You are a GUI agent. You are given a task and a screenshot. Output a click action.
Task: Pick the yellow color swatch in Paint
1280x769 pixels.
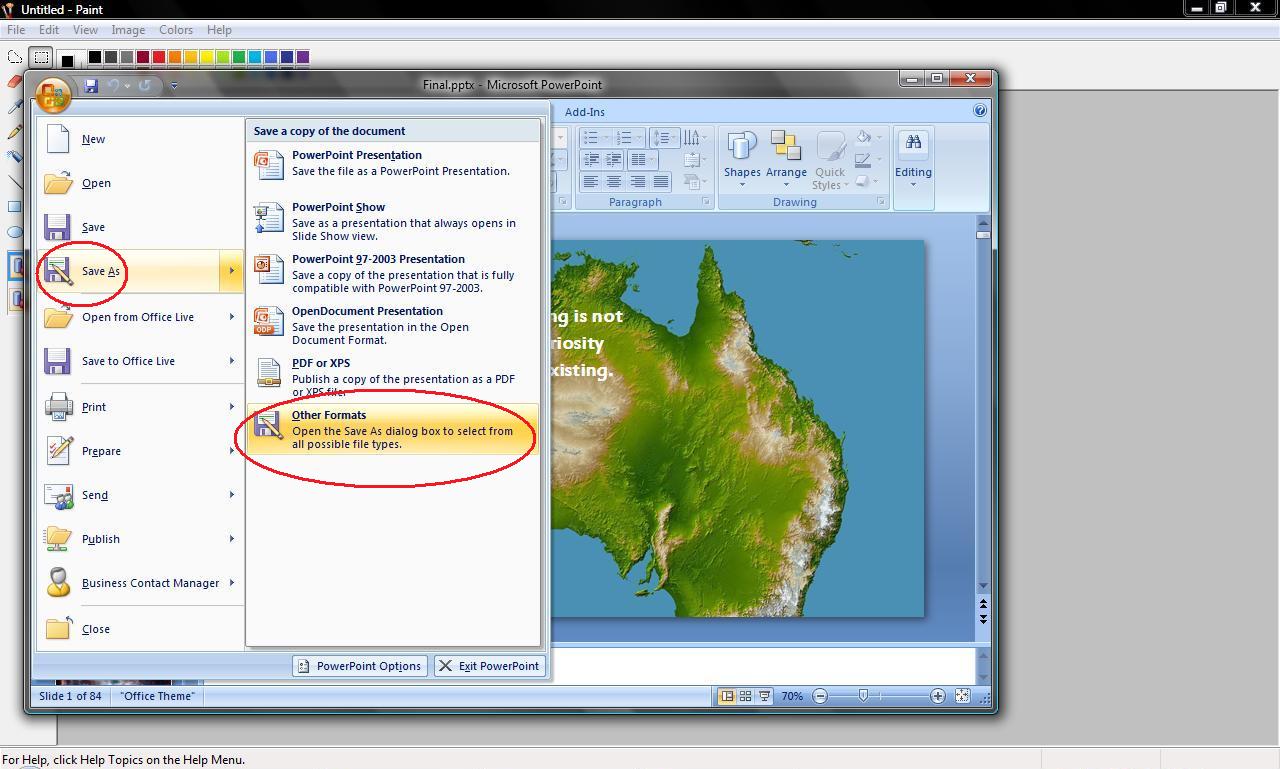206,57
